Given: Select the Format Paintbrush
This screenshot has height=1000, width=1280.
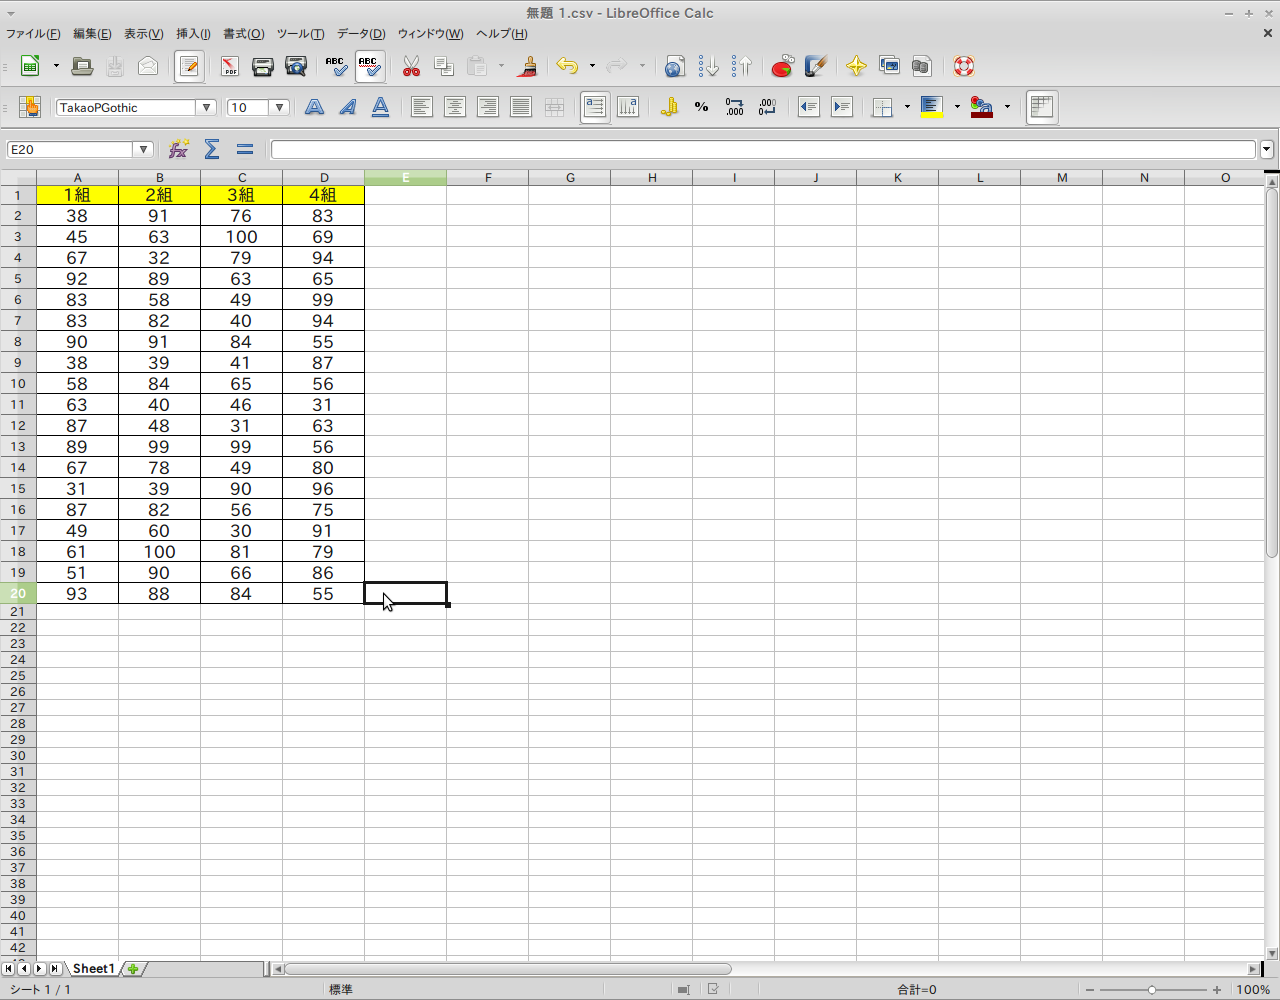Looking at the screenshot, I should pyautogui.click(x=529, y=66).
